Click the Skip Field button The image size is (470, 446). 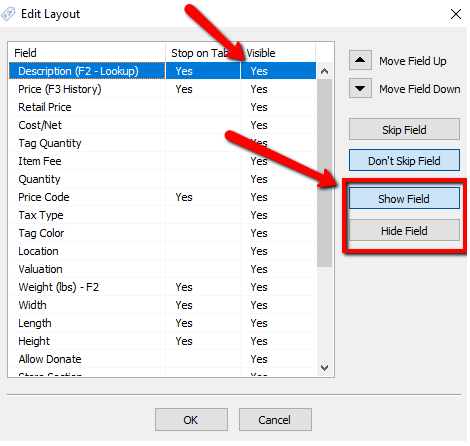click(404, 129)
